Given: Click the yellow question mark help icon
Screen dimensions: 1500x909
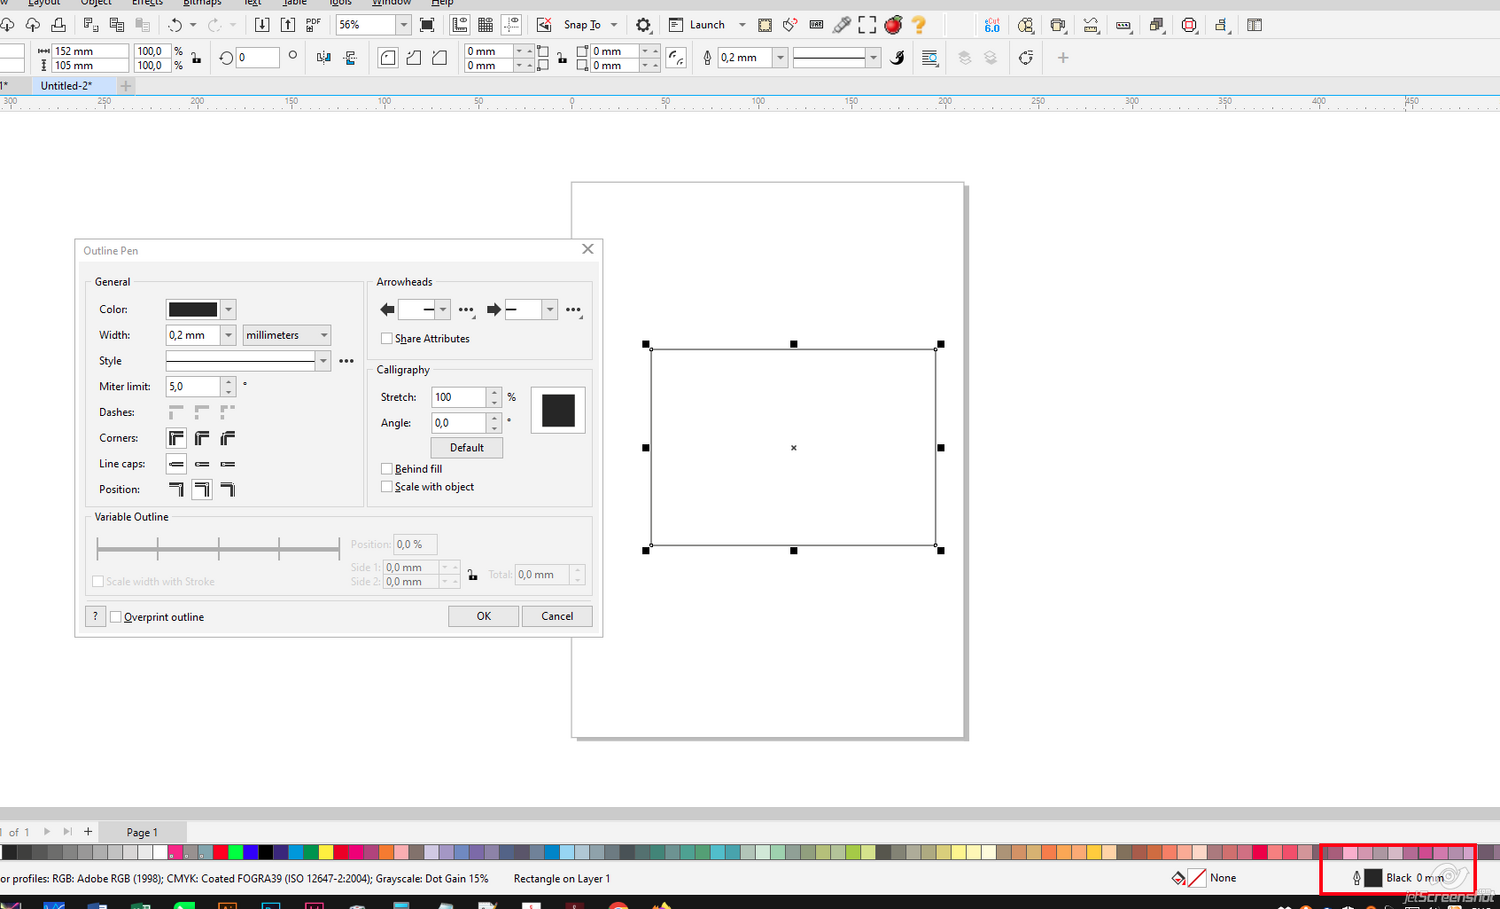Looking at the screenshot, I should 919,25.
